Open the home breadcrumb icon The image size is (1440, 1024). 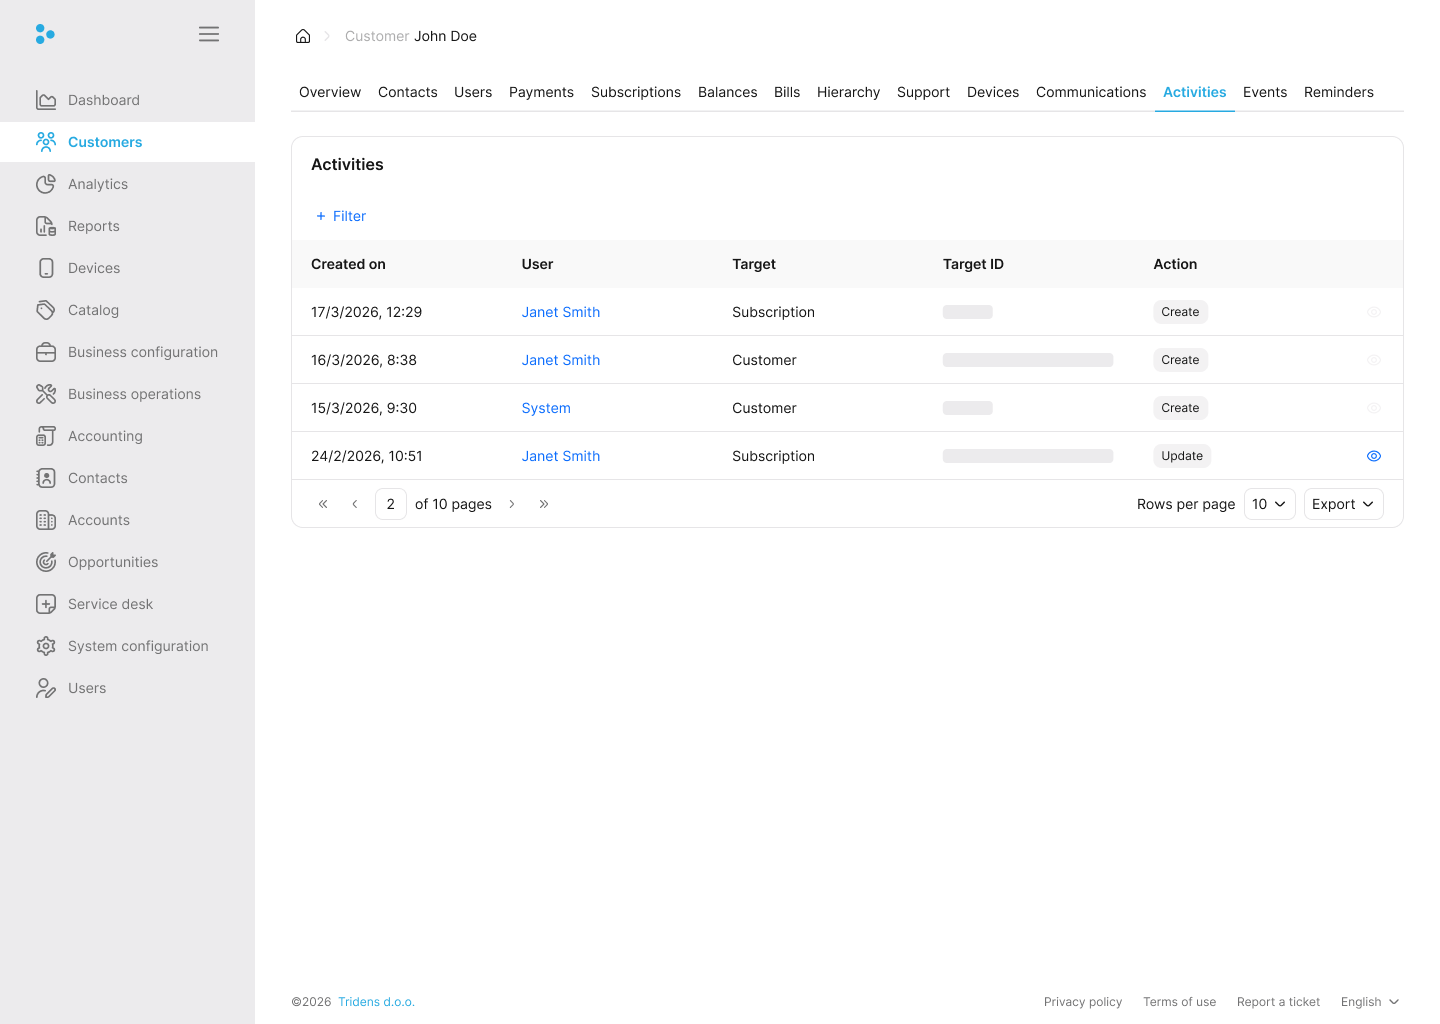point(303,35)
